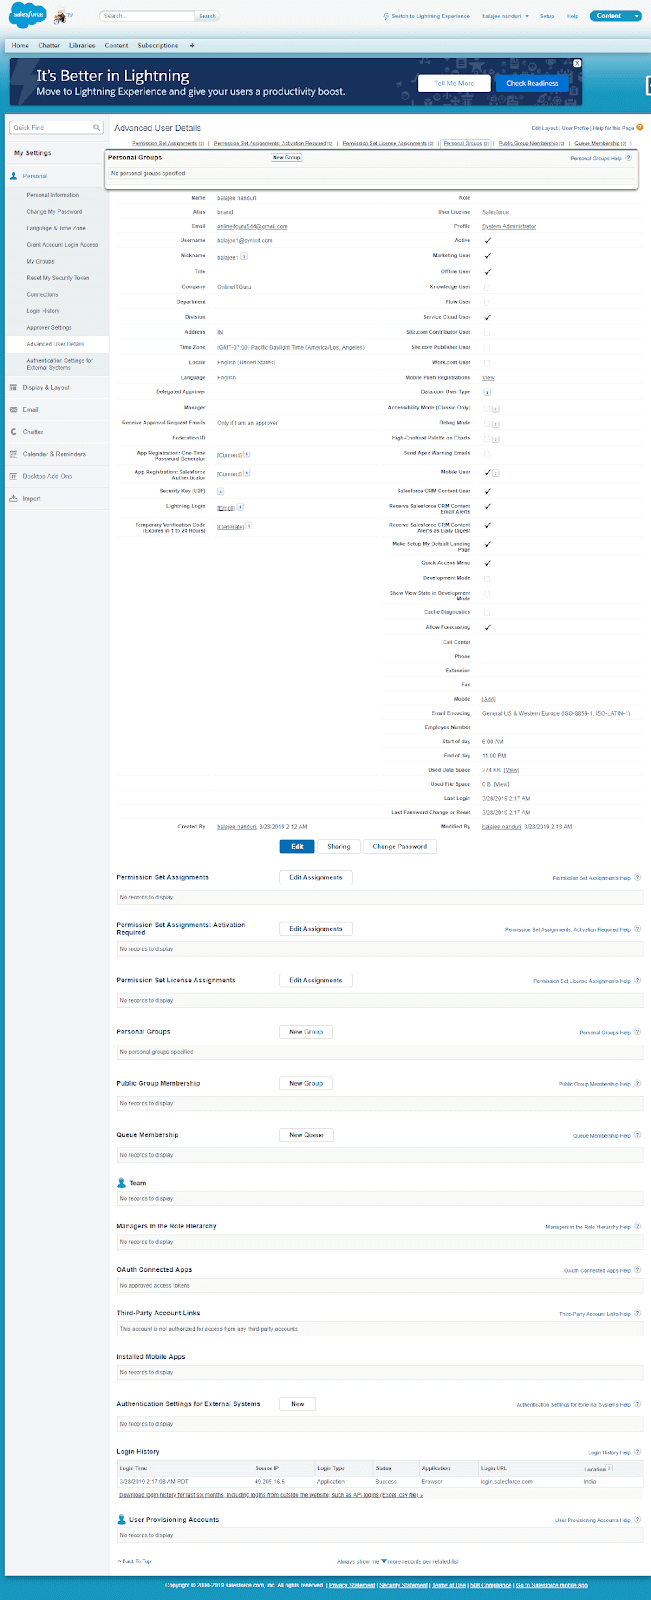
Task: Toggle the Flow User checkbox
Action: 487,302
